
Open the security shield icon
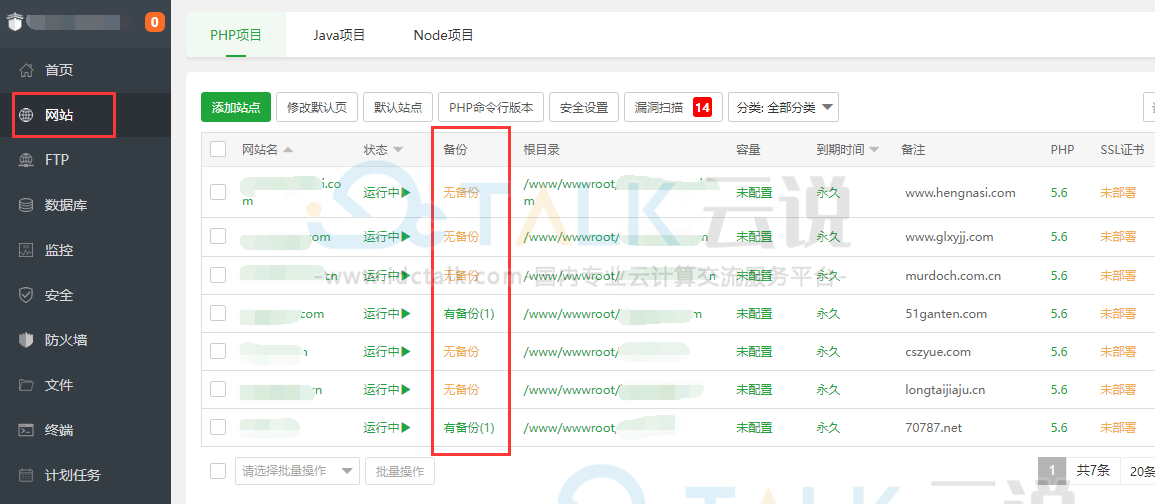27,295
